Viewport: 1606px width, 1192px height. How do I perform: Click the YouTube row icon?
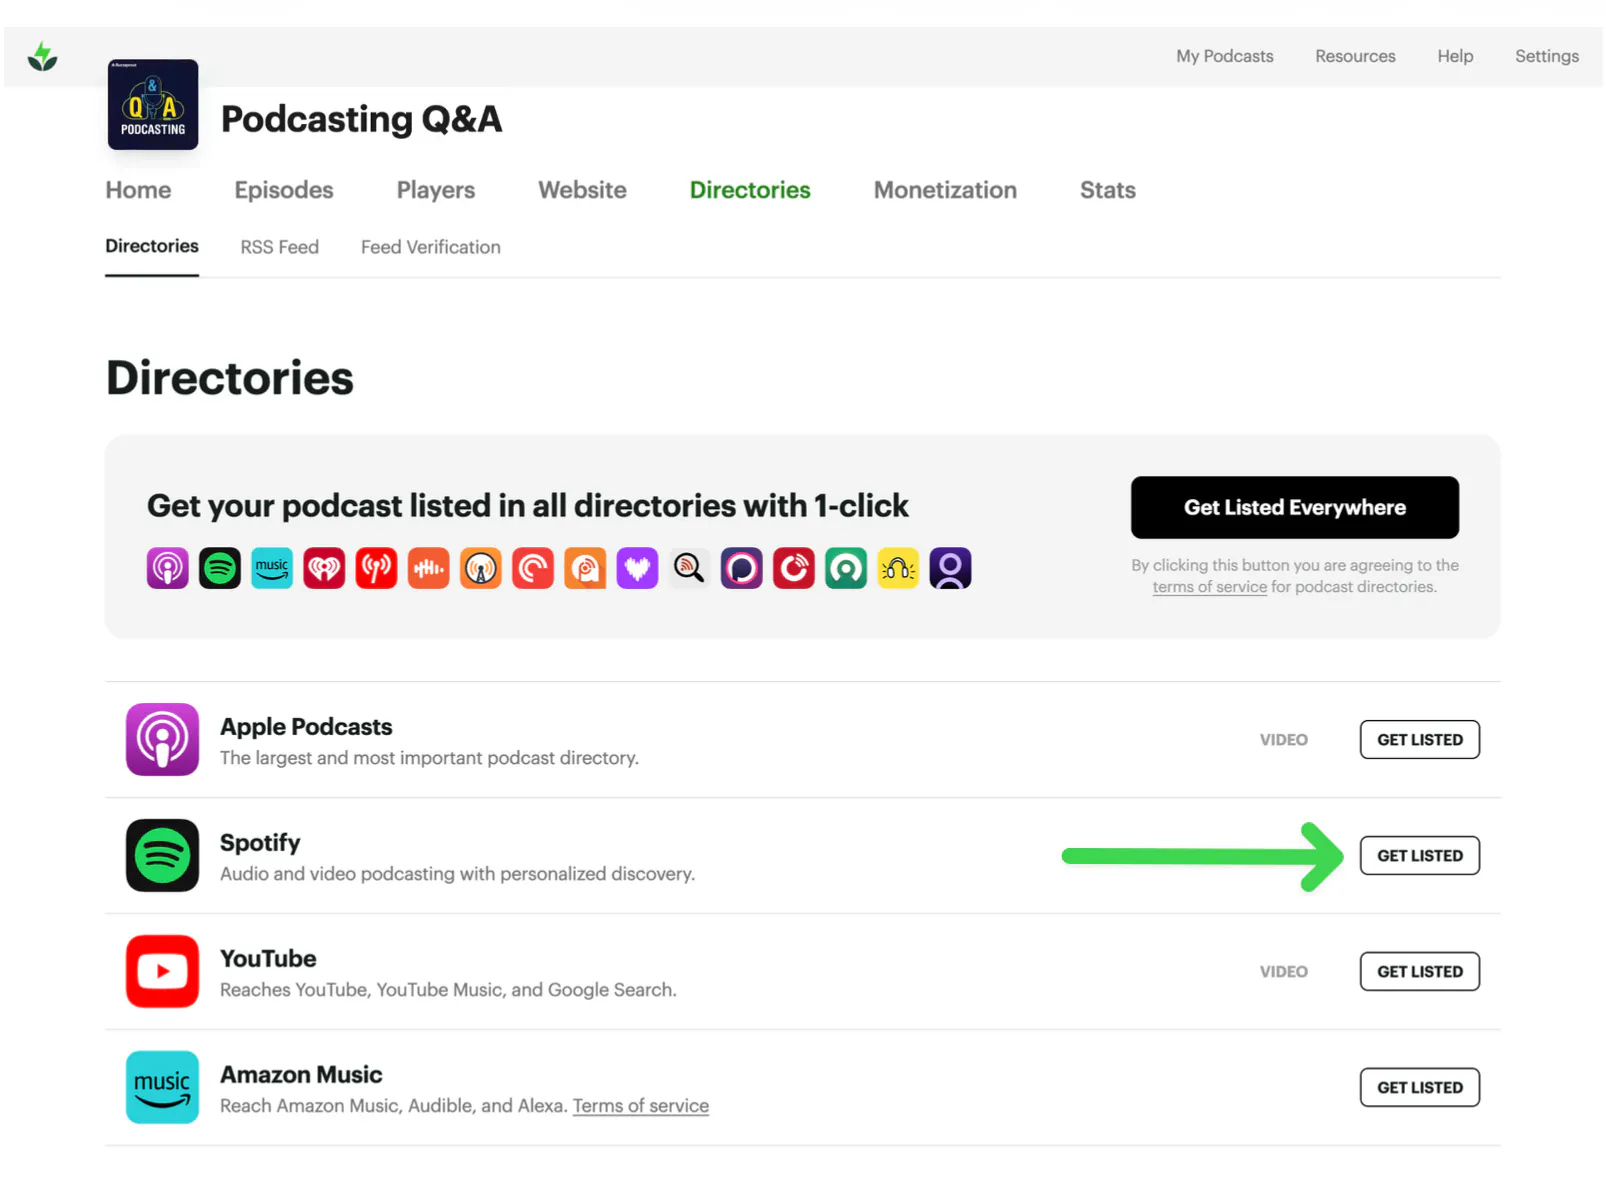point(162,971)
